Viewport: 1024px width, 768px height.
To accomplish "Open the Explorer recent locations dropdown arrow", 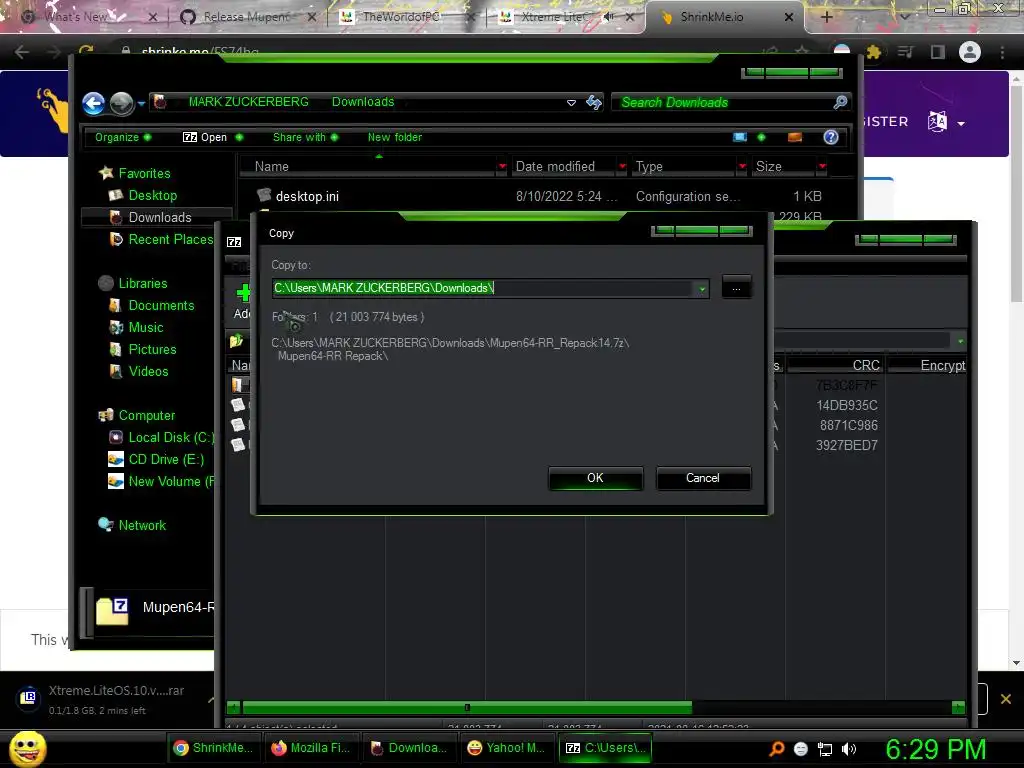I will [x=142, y=103].
